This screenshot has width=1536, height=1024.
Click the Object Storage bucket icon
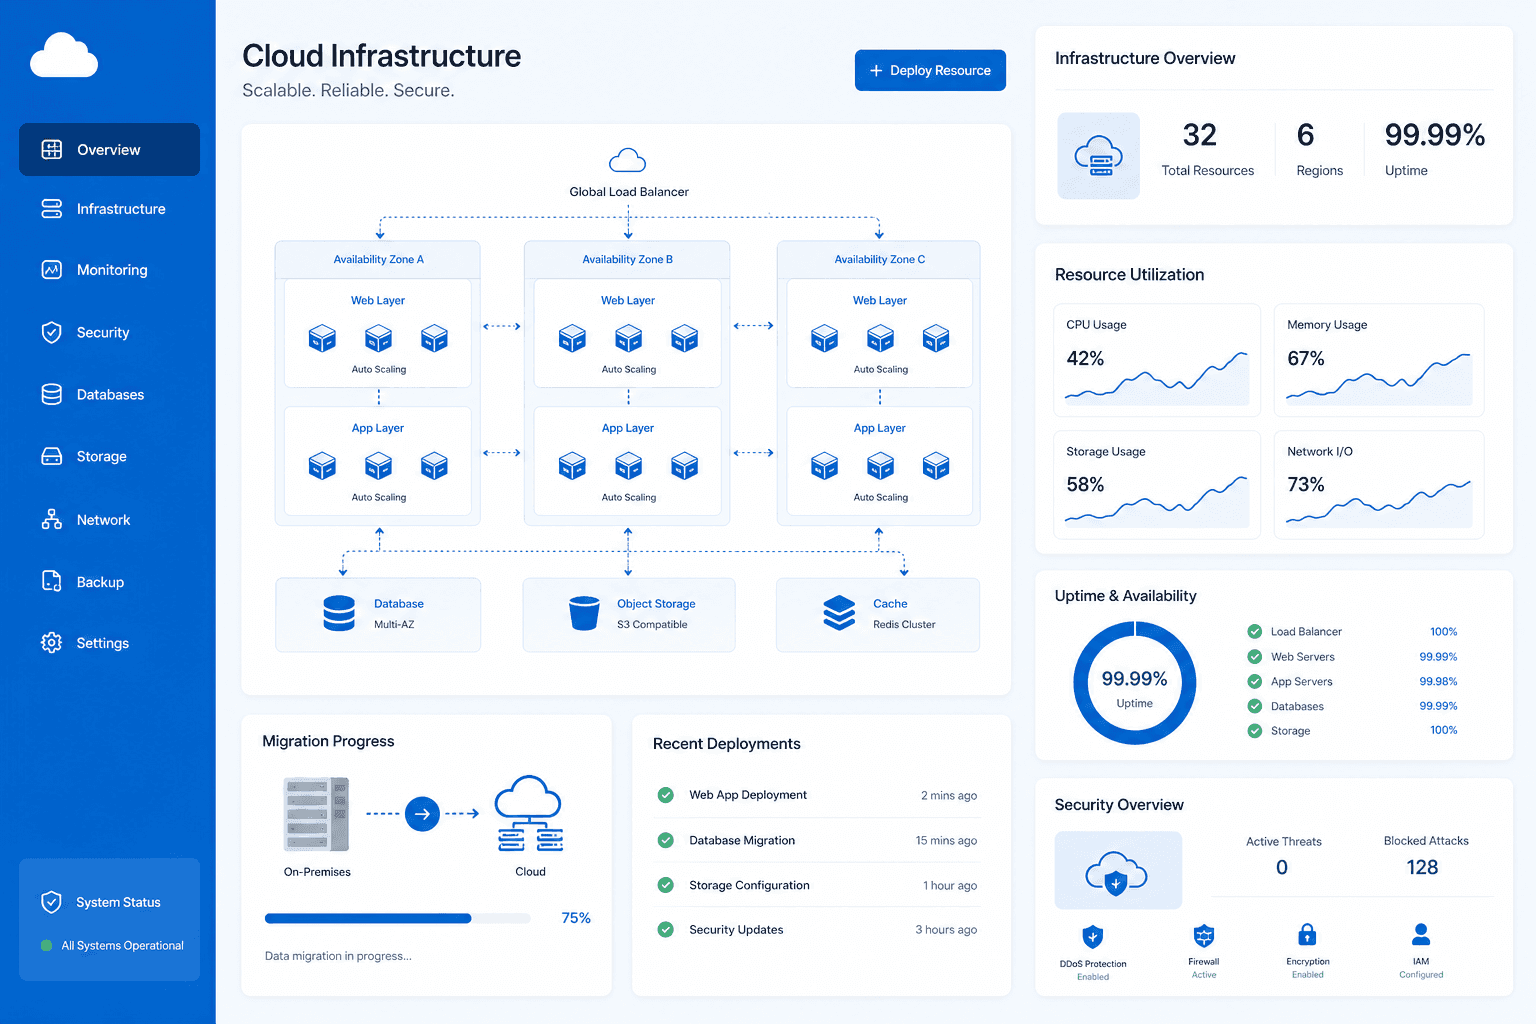click(584, 613)
